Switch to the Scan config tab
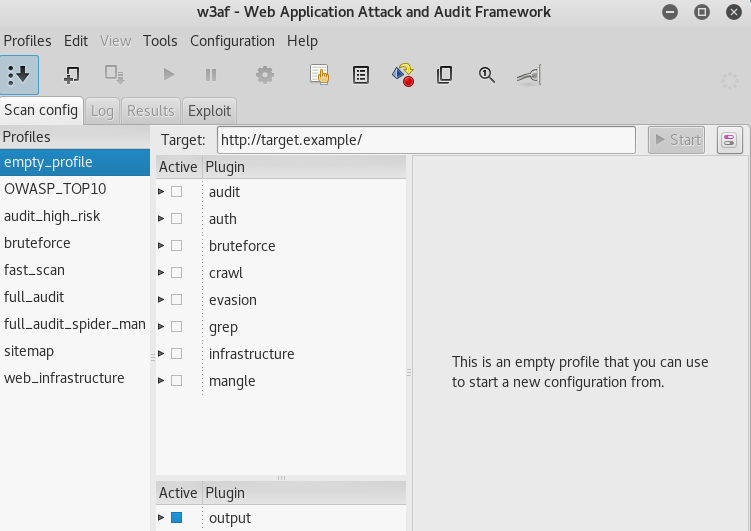The height and width of the screenshot is (531, 751). click(41, 110)
